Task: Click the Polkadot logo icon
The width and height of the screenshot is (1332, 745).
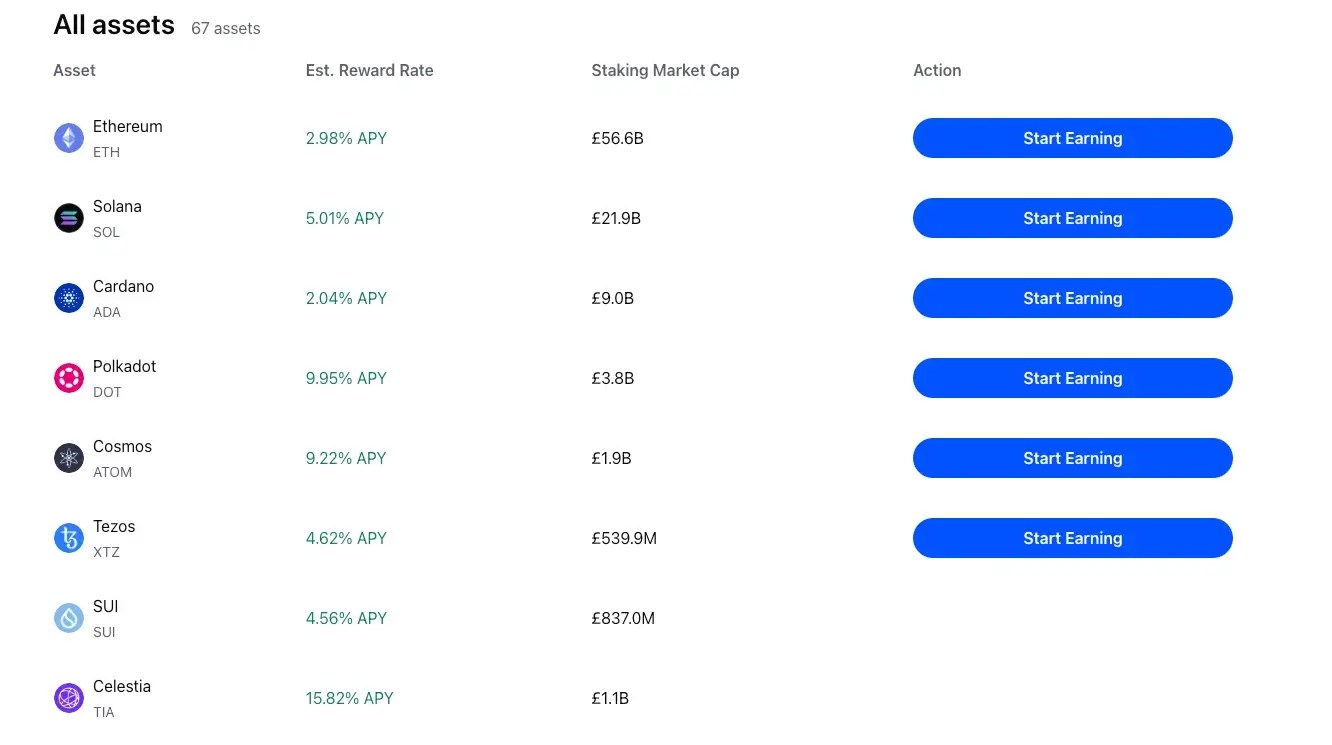Action: pos(68,377)
